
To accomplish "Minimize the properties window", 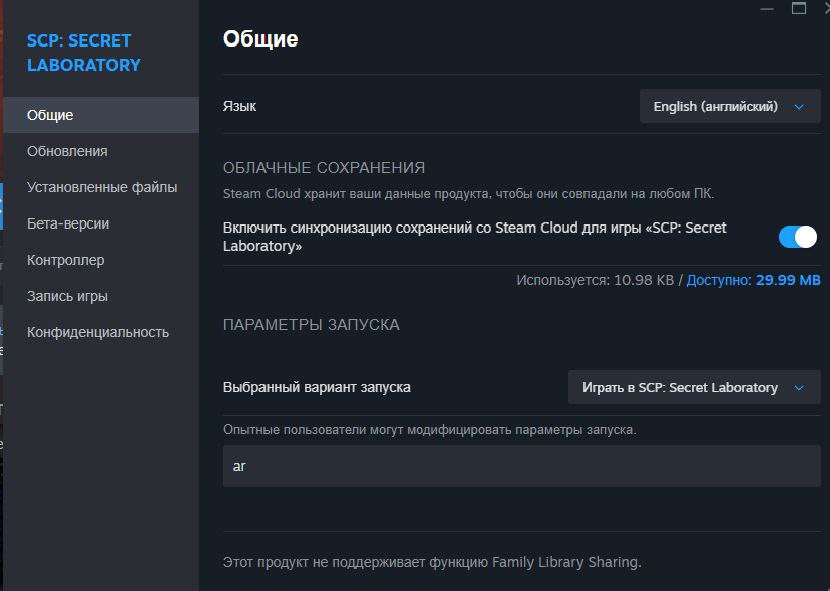I will coord(767,8).
